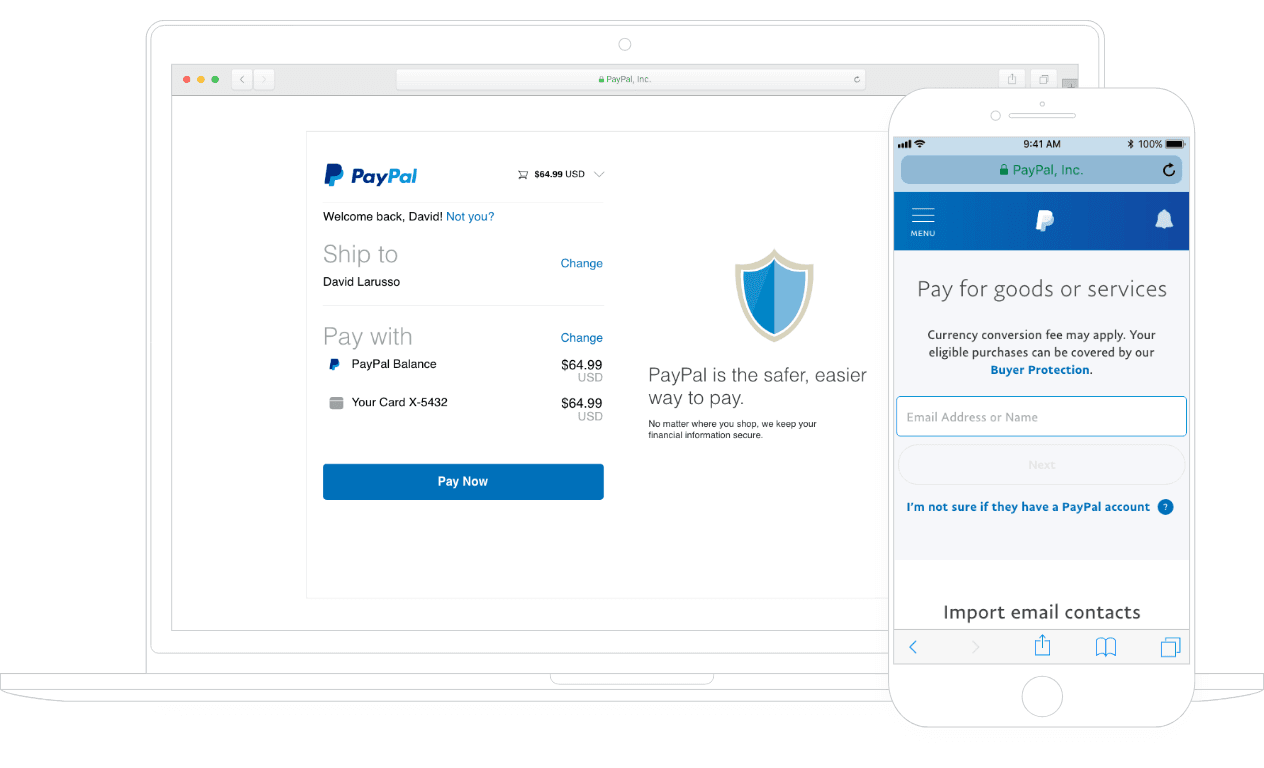
Task: Tap the notifications bell icon
Action: [1164, 220]
